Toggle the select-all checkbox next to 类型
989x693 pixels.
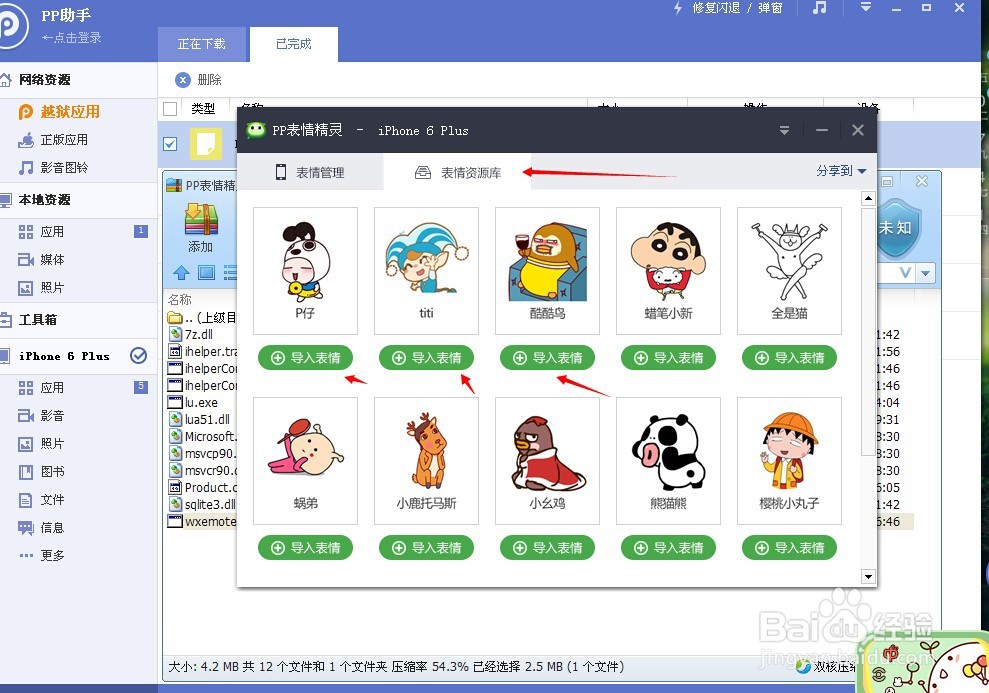tap(170, 108)
